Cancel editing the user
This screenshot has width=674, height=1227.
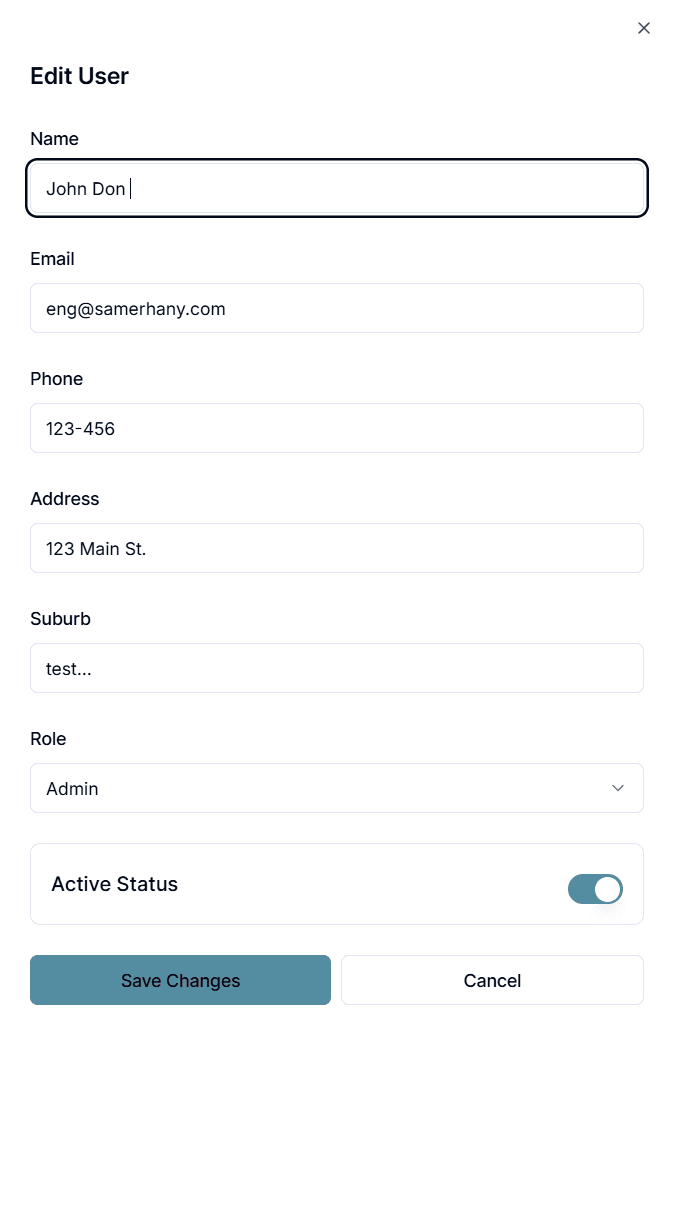click(x=492, y=980)
